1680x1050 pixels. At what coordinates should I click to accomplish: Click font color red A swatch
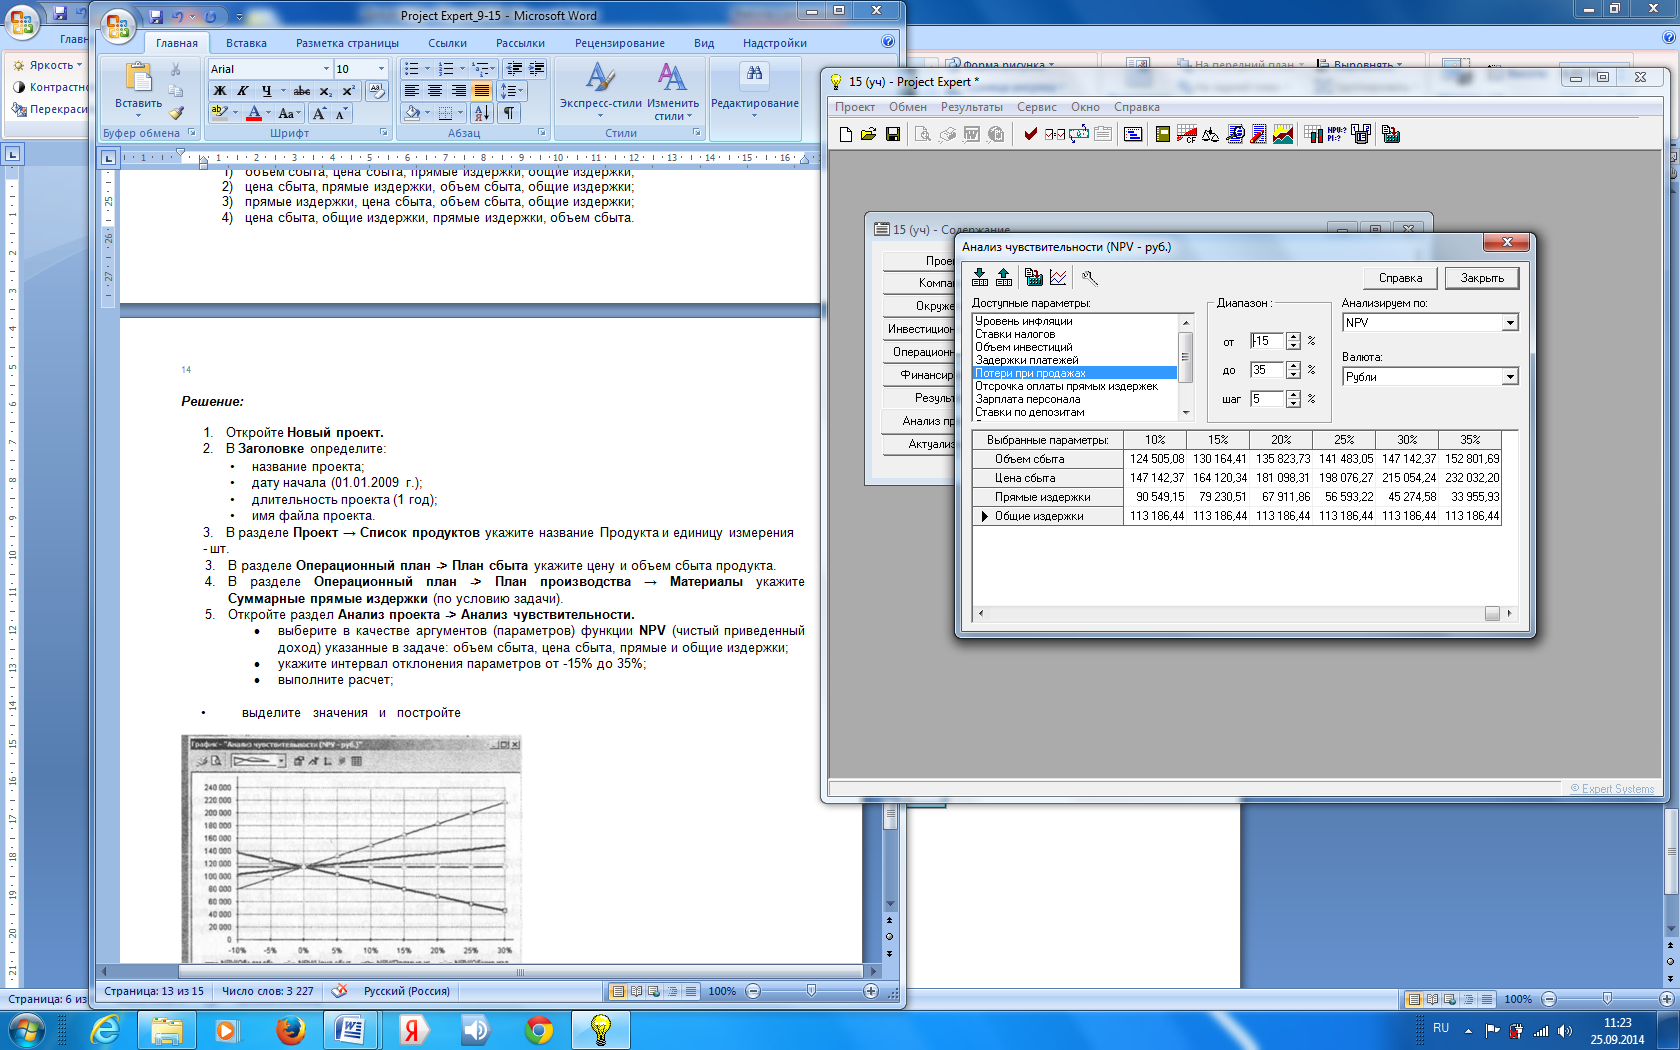[254, 113]
